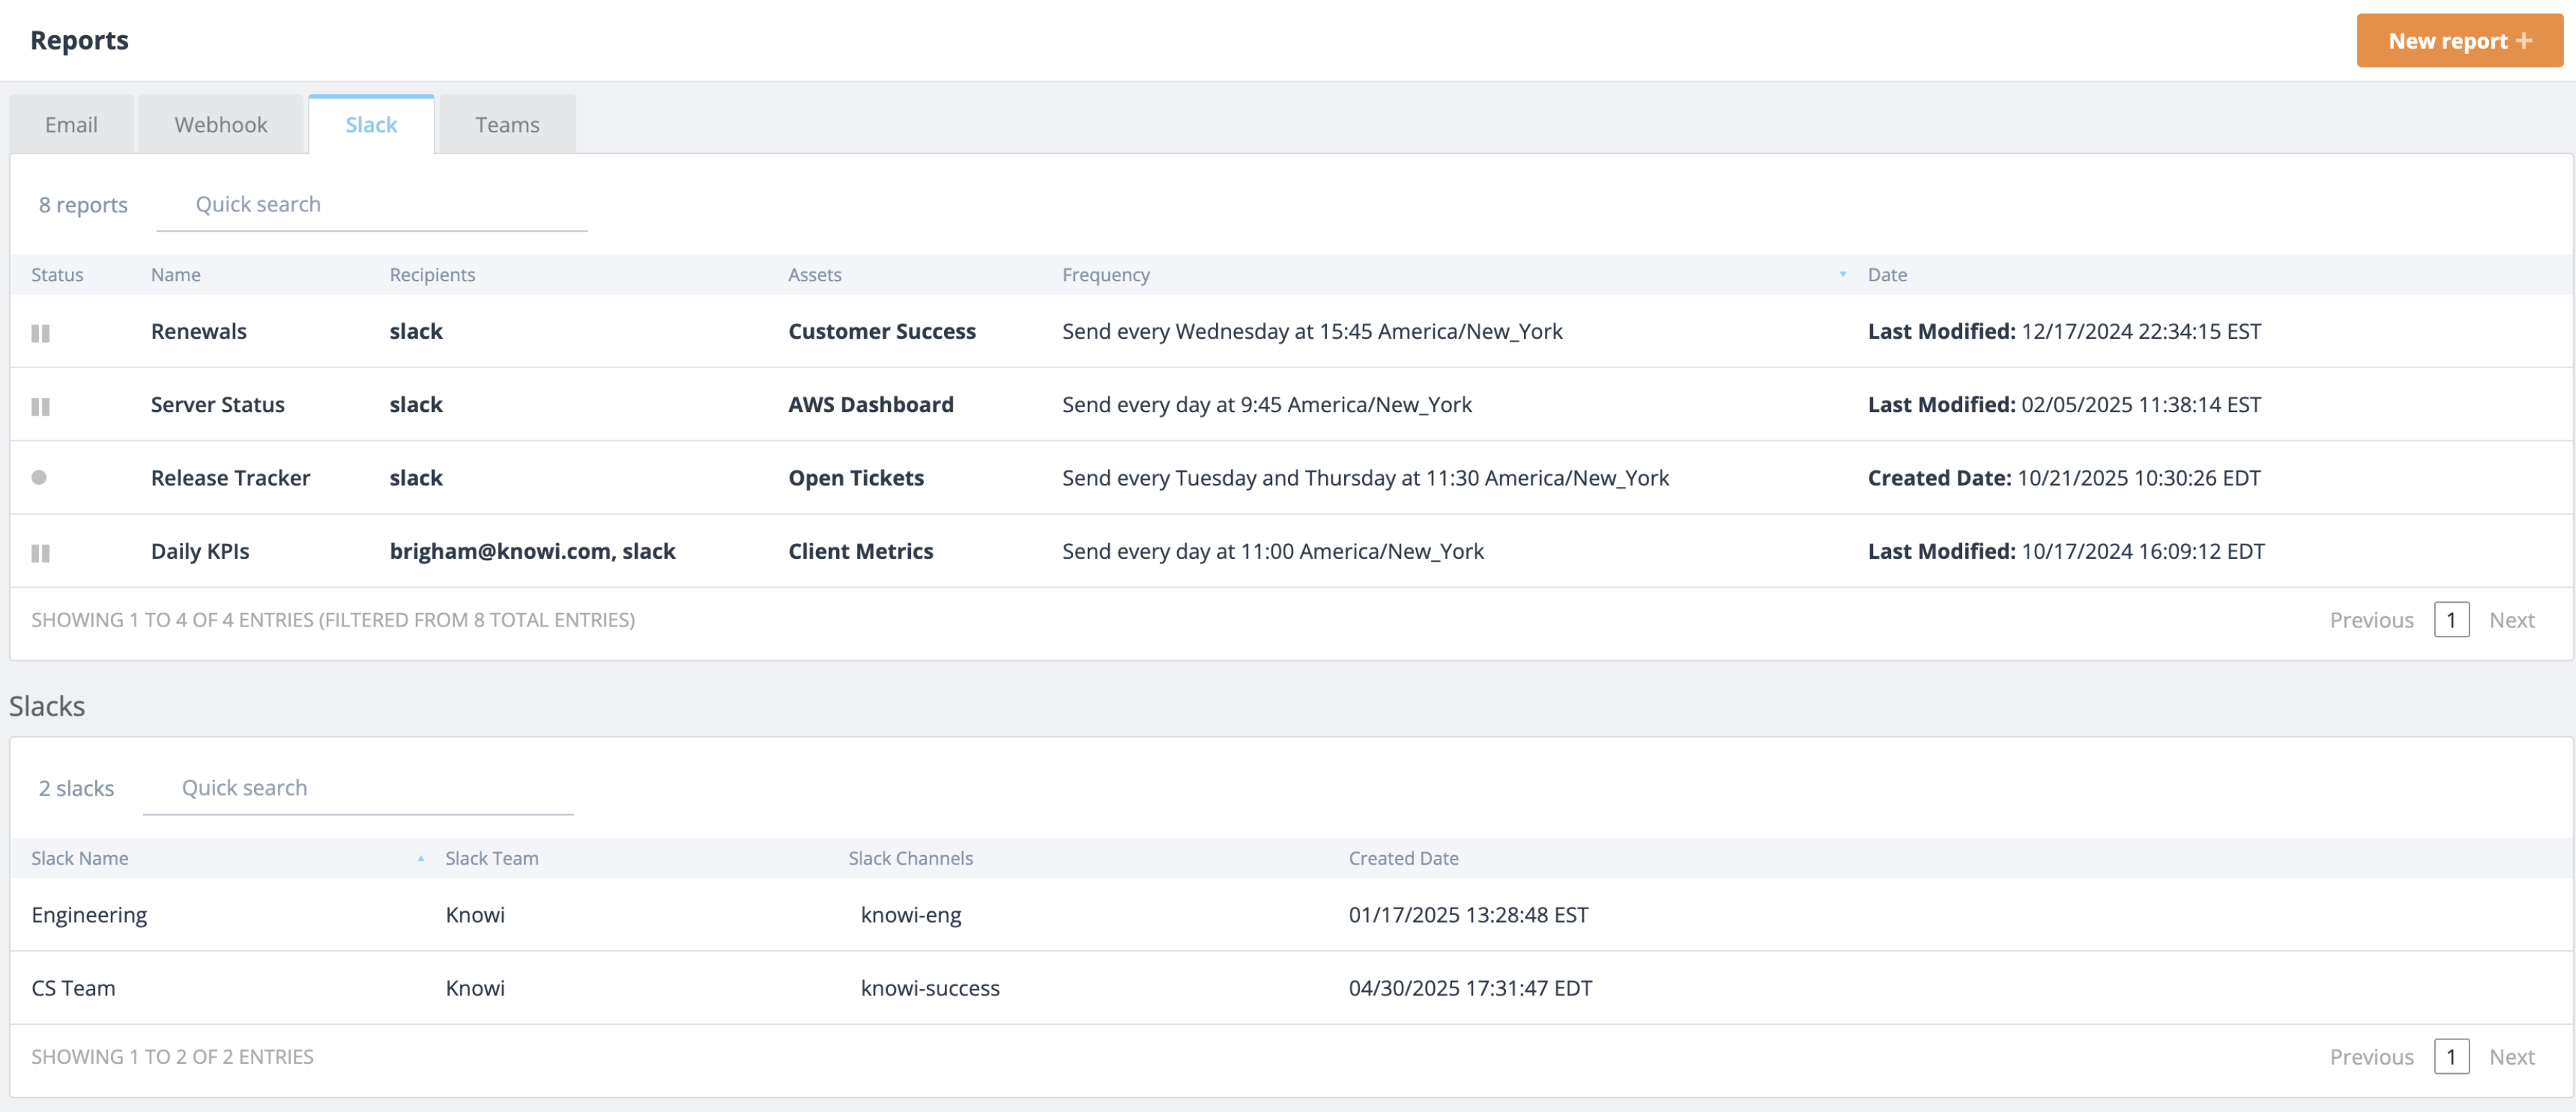Switch to the Email tab

(71, 124)
